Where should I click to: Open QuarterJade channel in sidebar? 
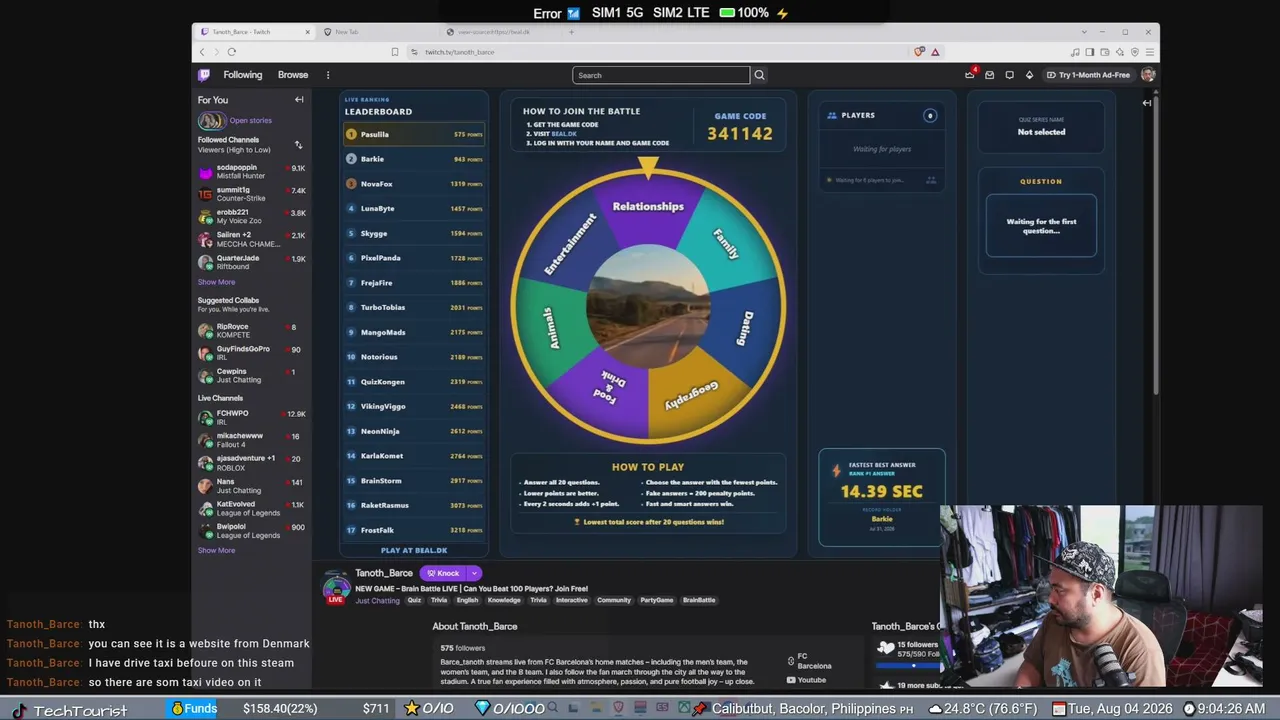point(252,262)
